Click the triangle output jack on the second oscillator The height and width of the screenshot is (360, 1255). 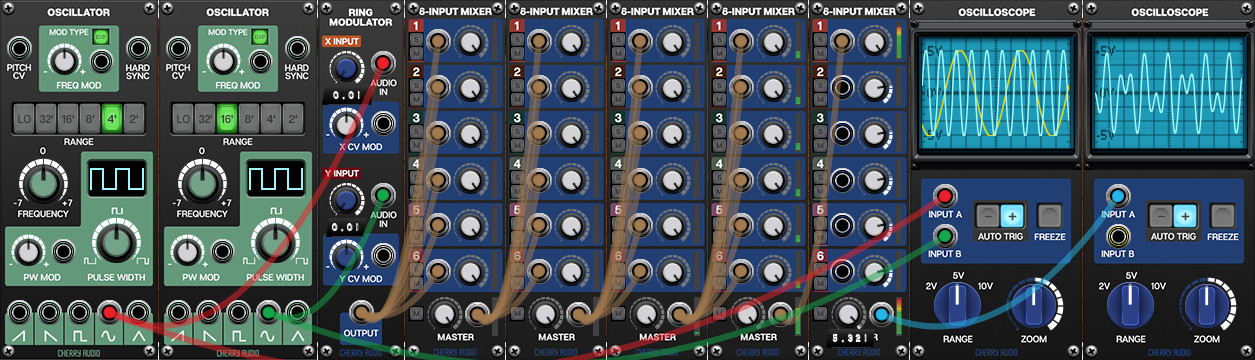[x=298, y=313]
